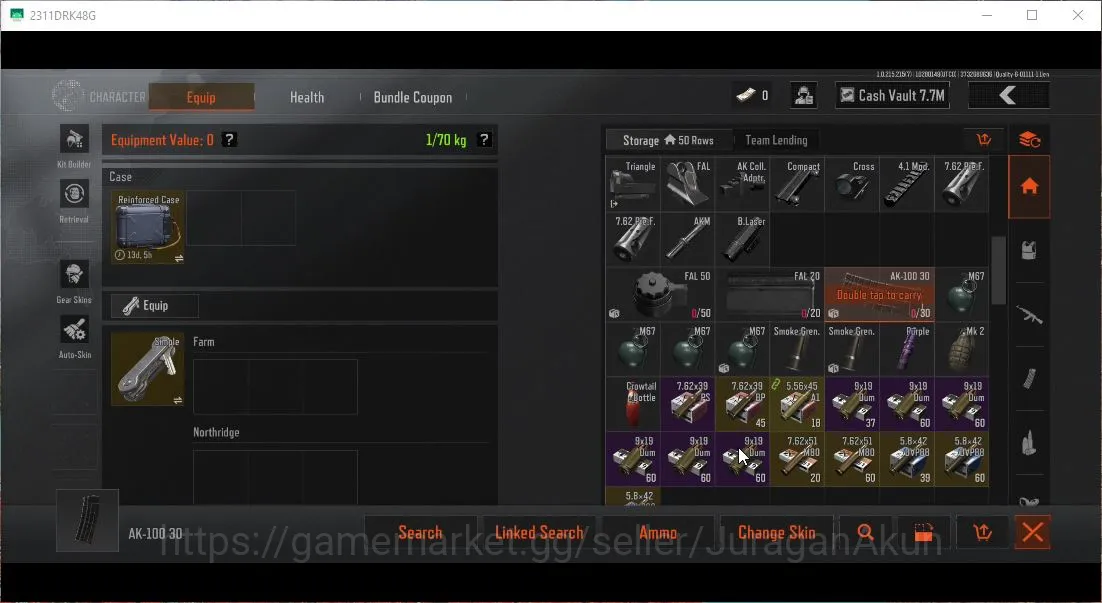Click the magnifier icon in bottom bar

(866, 533)
